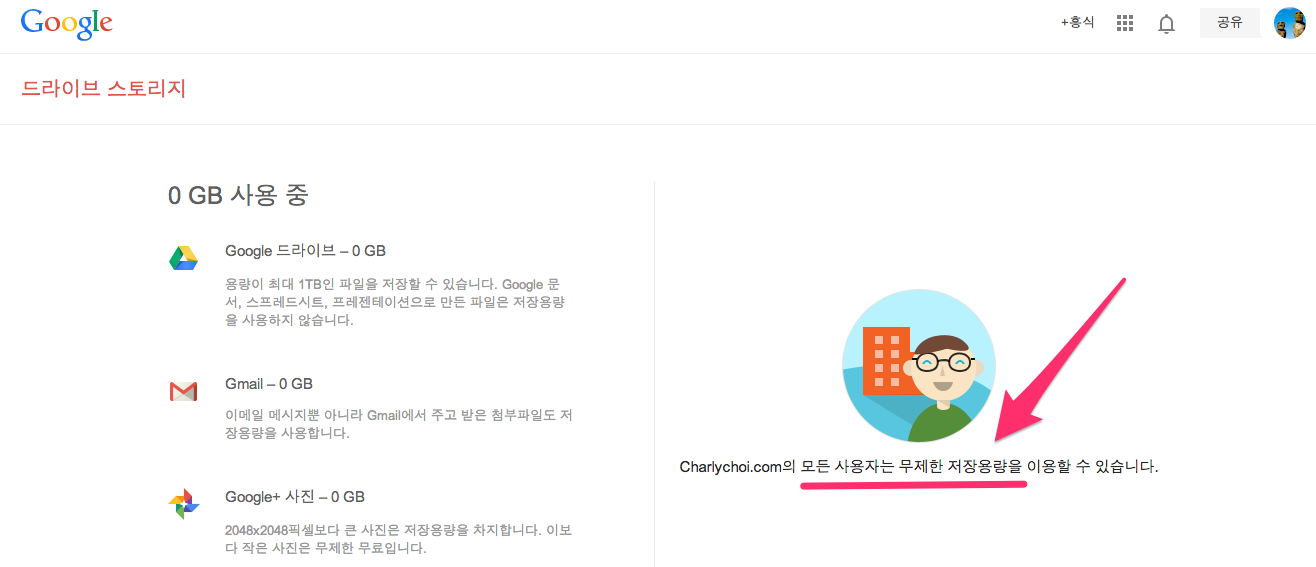Click the cartoon user illustration
Viewport: 1316px width, 567px height.
tap(919, 364)
